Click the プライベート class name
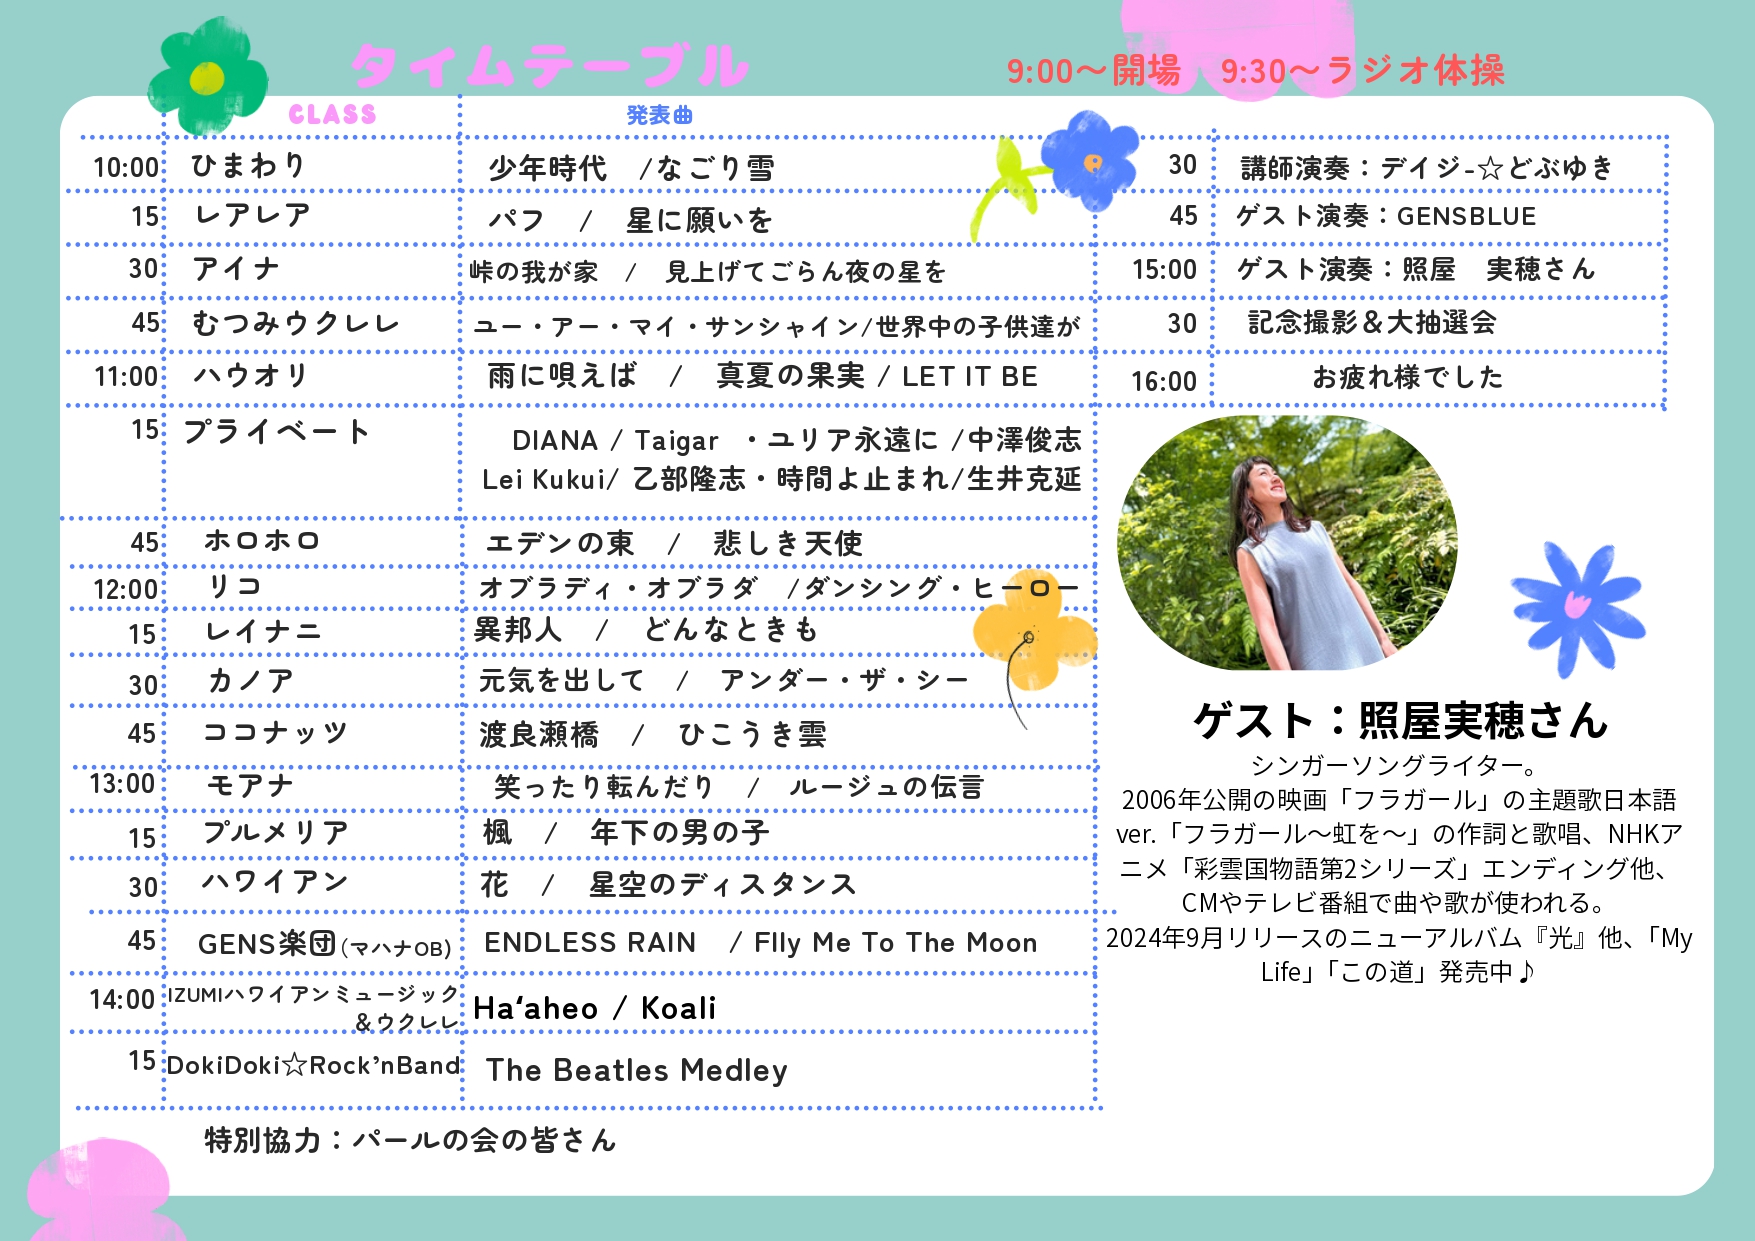1755x1241 pixels. [x=277, y=432]
